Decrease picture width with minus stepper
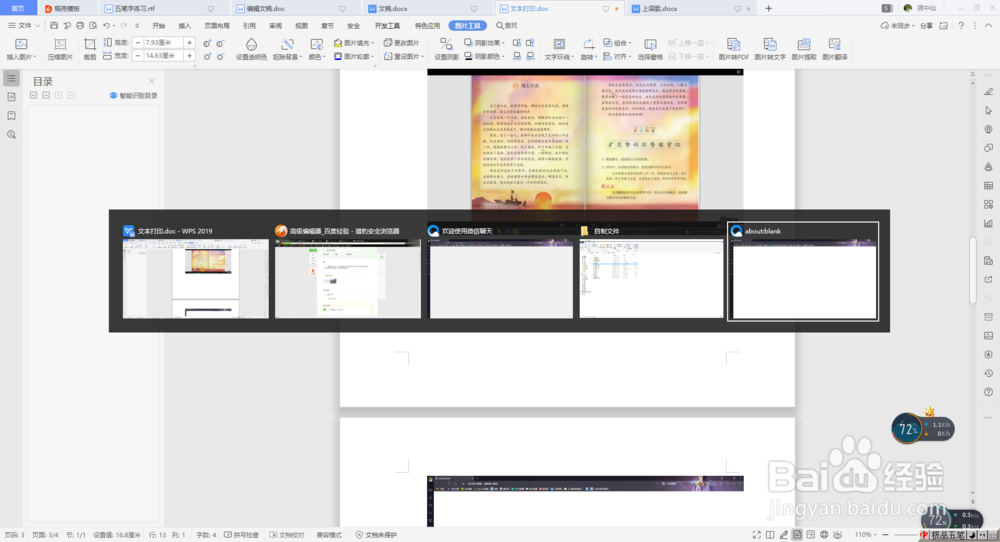The image size is (1000, 542). pyautogui.click(x=138, y=55)
